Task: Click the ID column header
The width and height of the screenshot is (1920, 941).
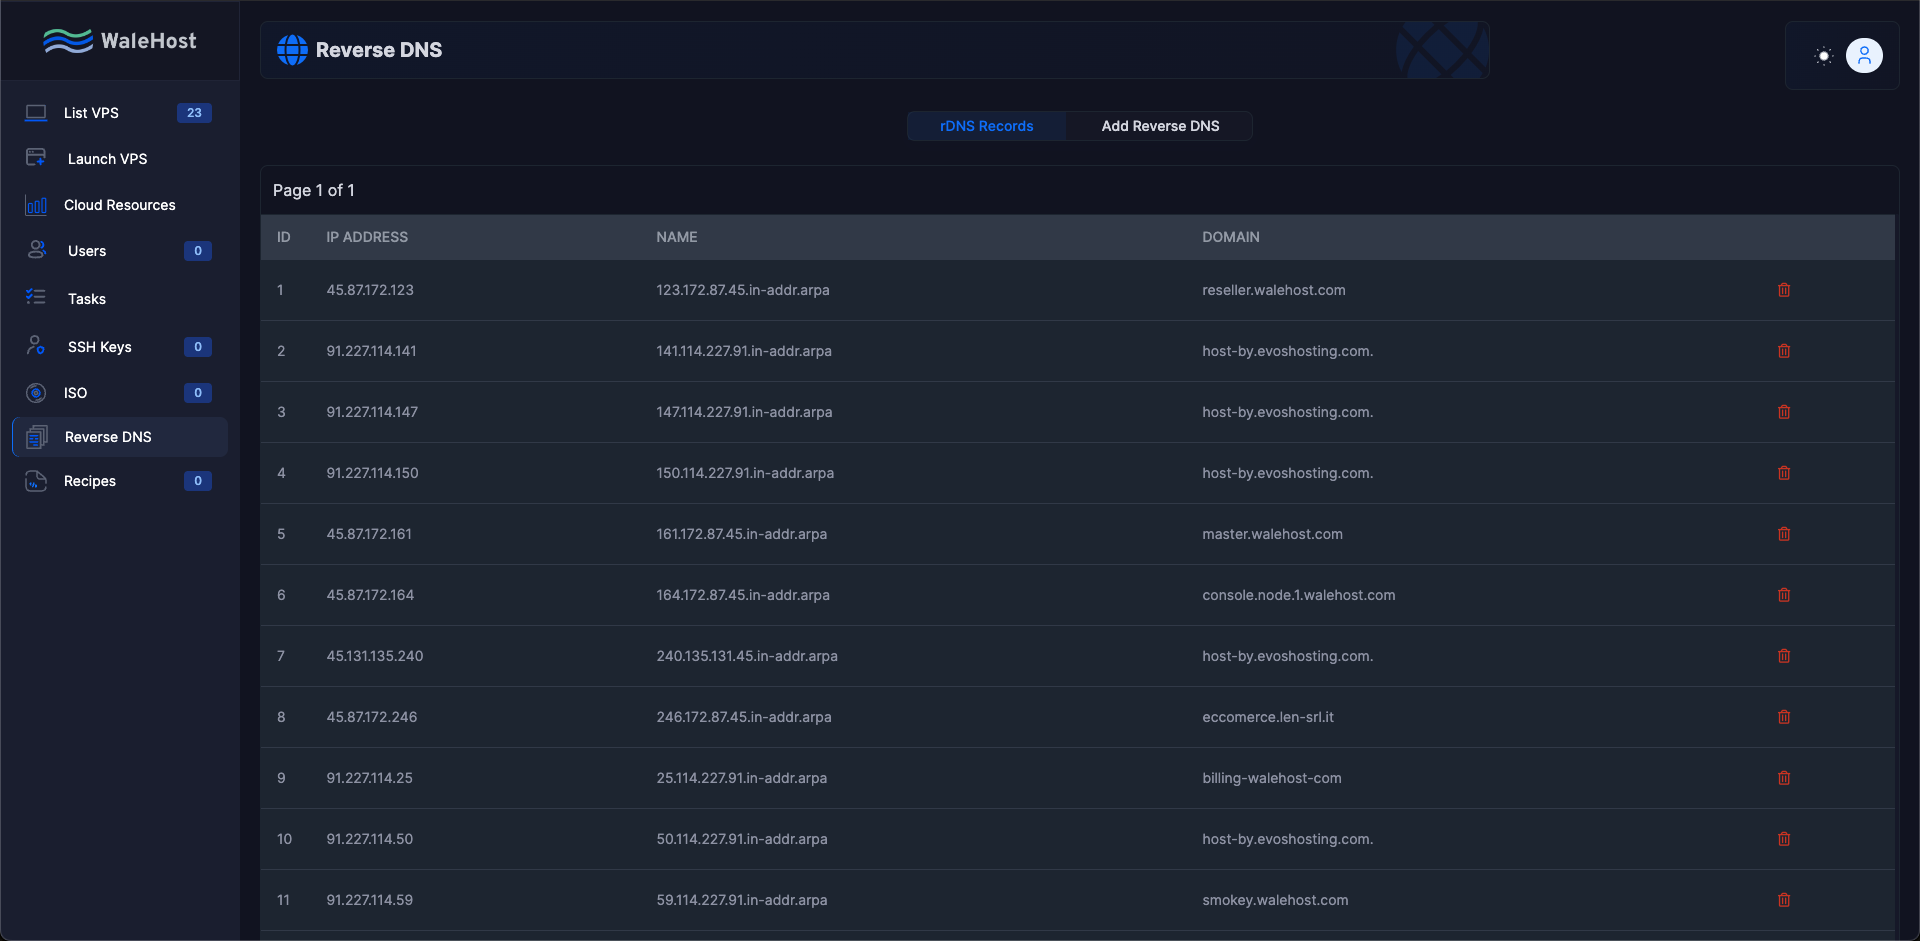Action: tap(284, 237)
